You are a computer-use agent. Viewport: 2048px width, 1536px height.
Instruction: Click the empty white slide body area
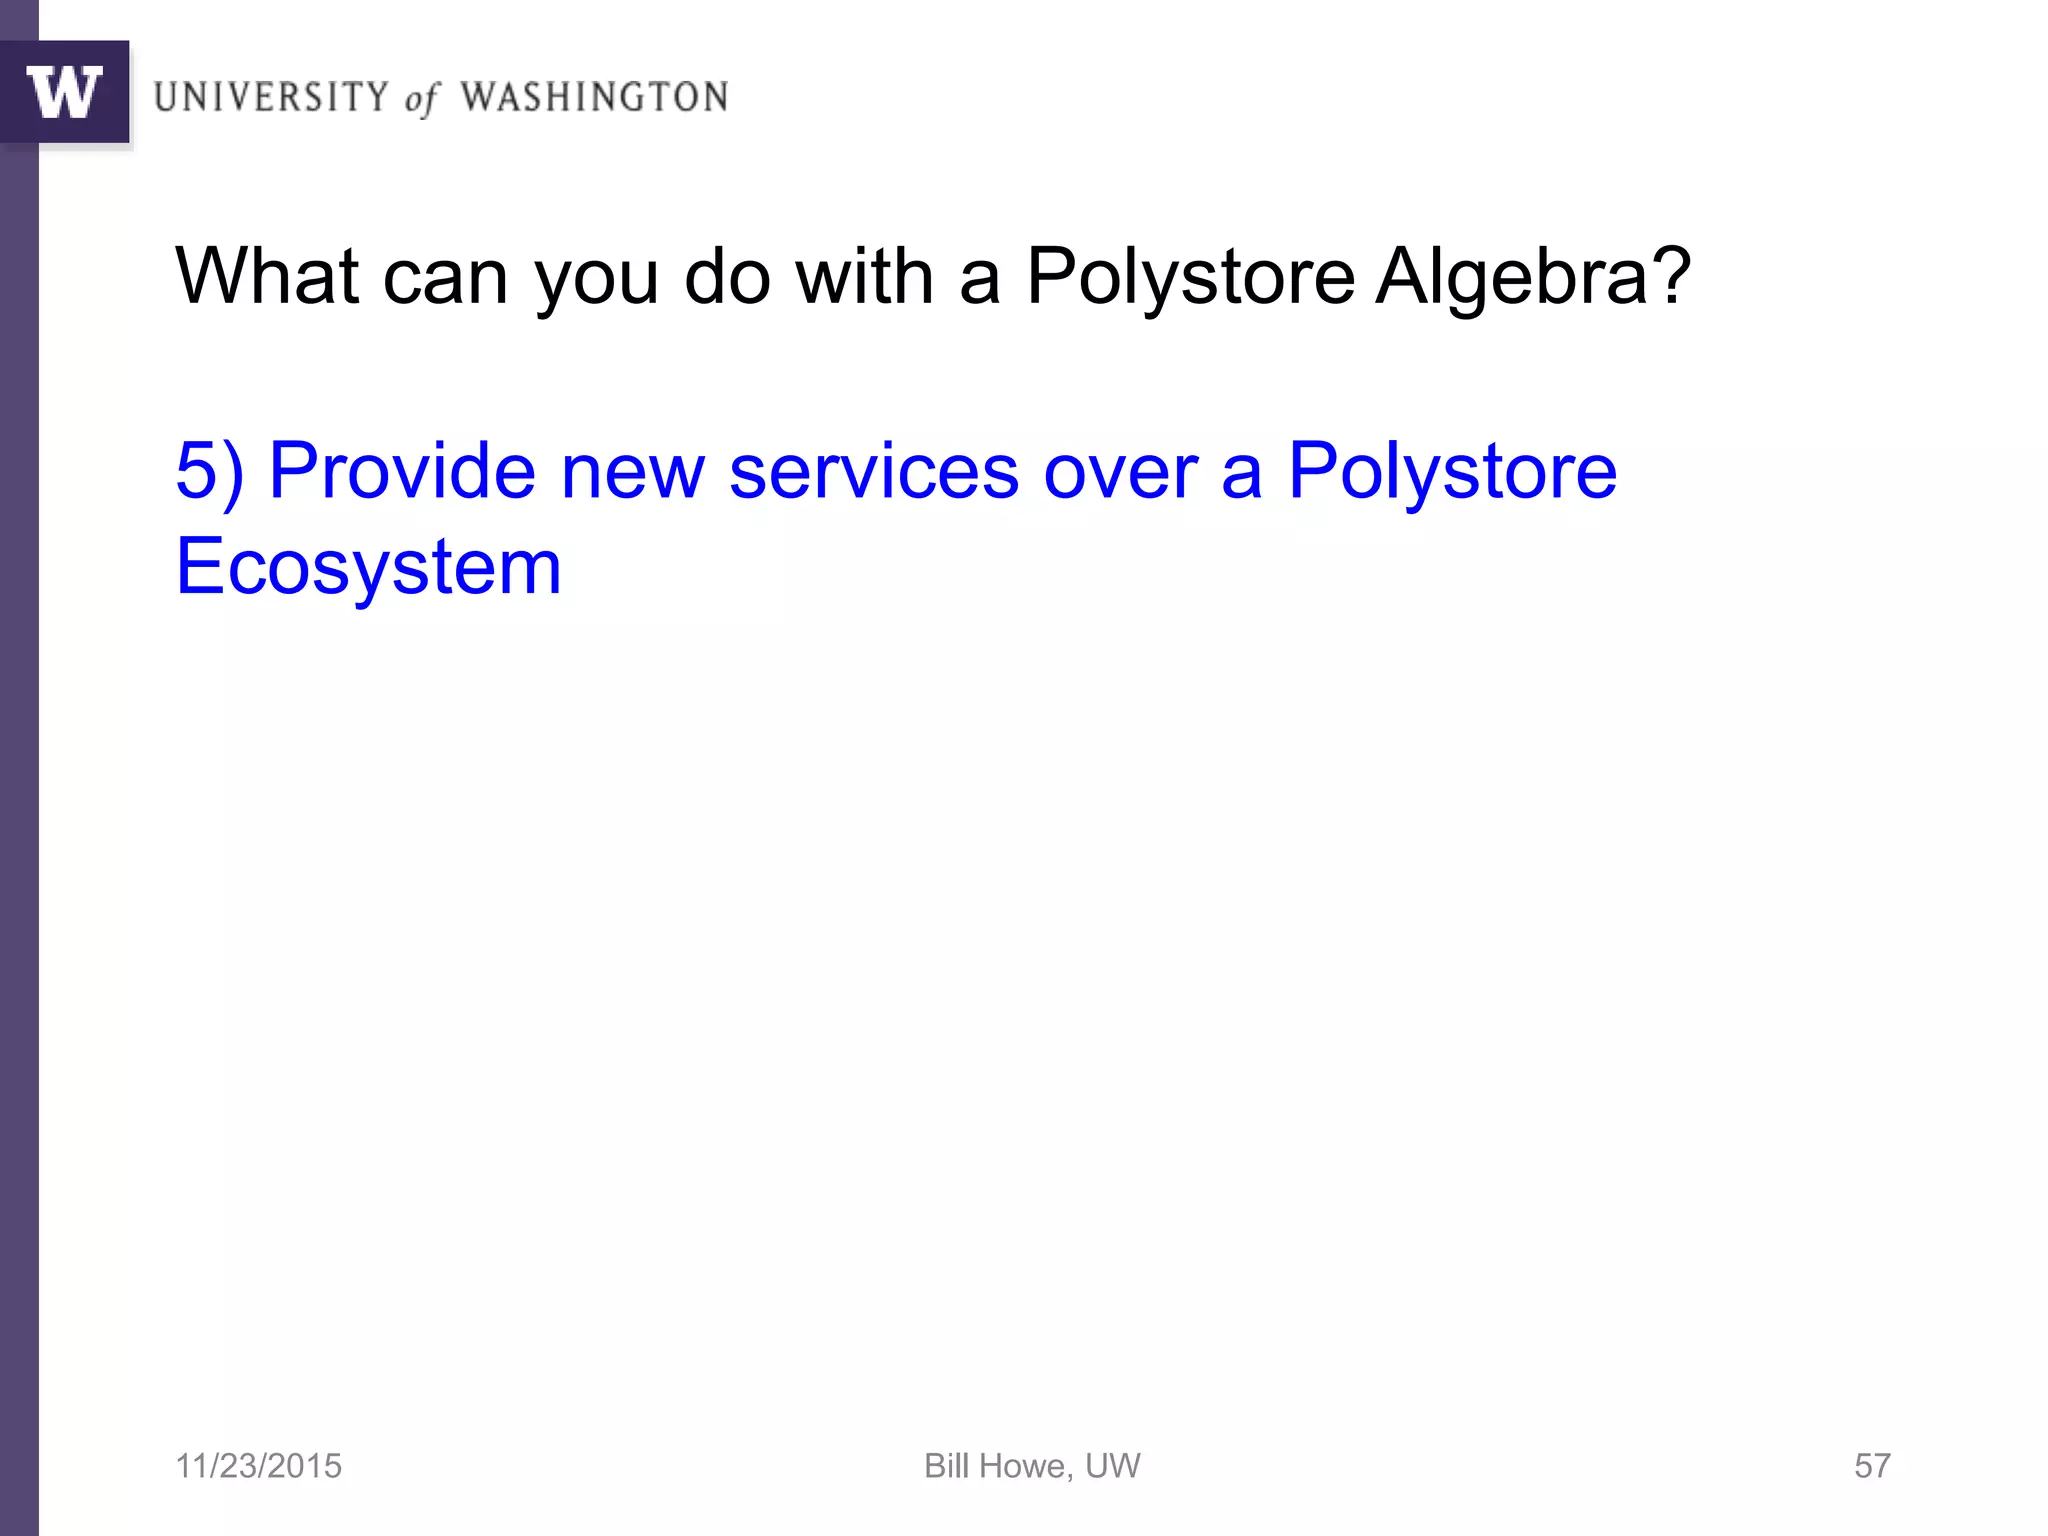click(1040, 1000)
